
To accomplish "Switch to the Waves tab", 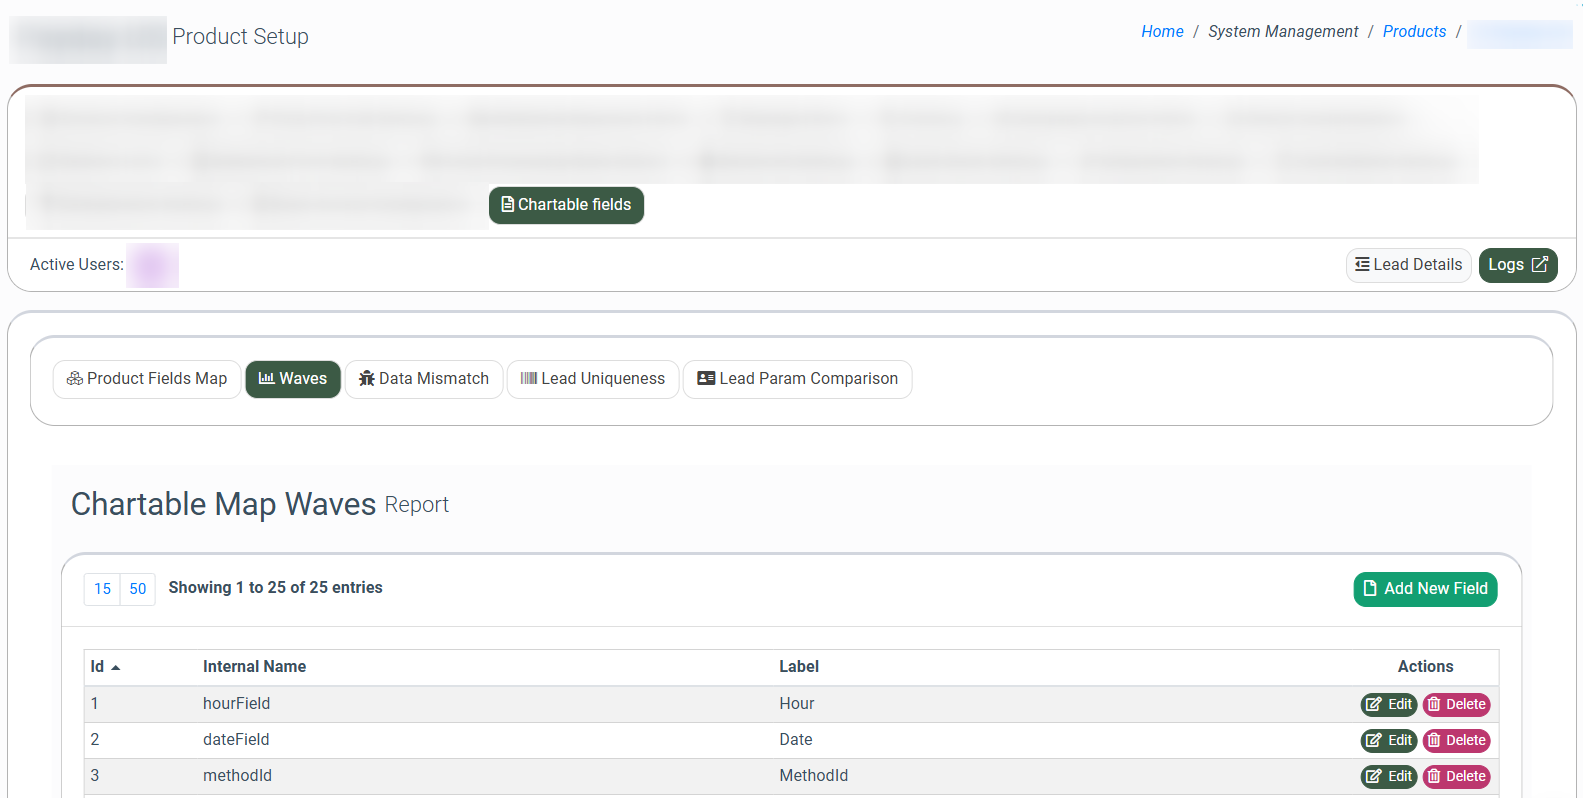I will (x=293, y=379).
